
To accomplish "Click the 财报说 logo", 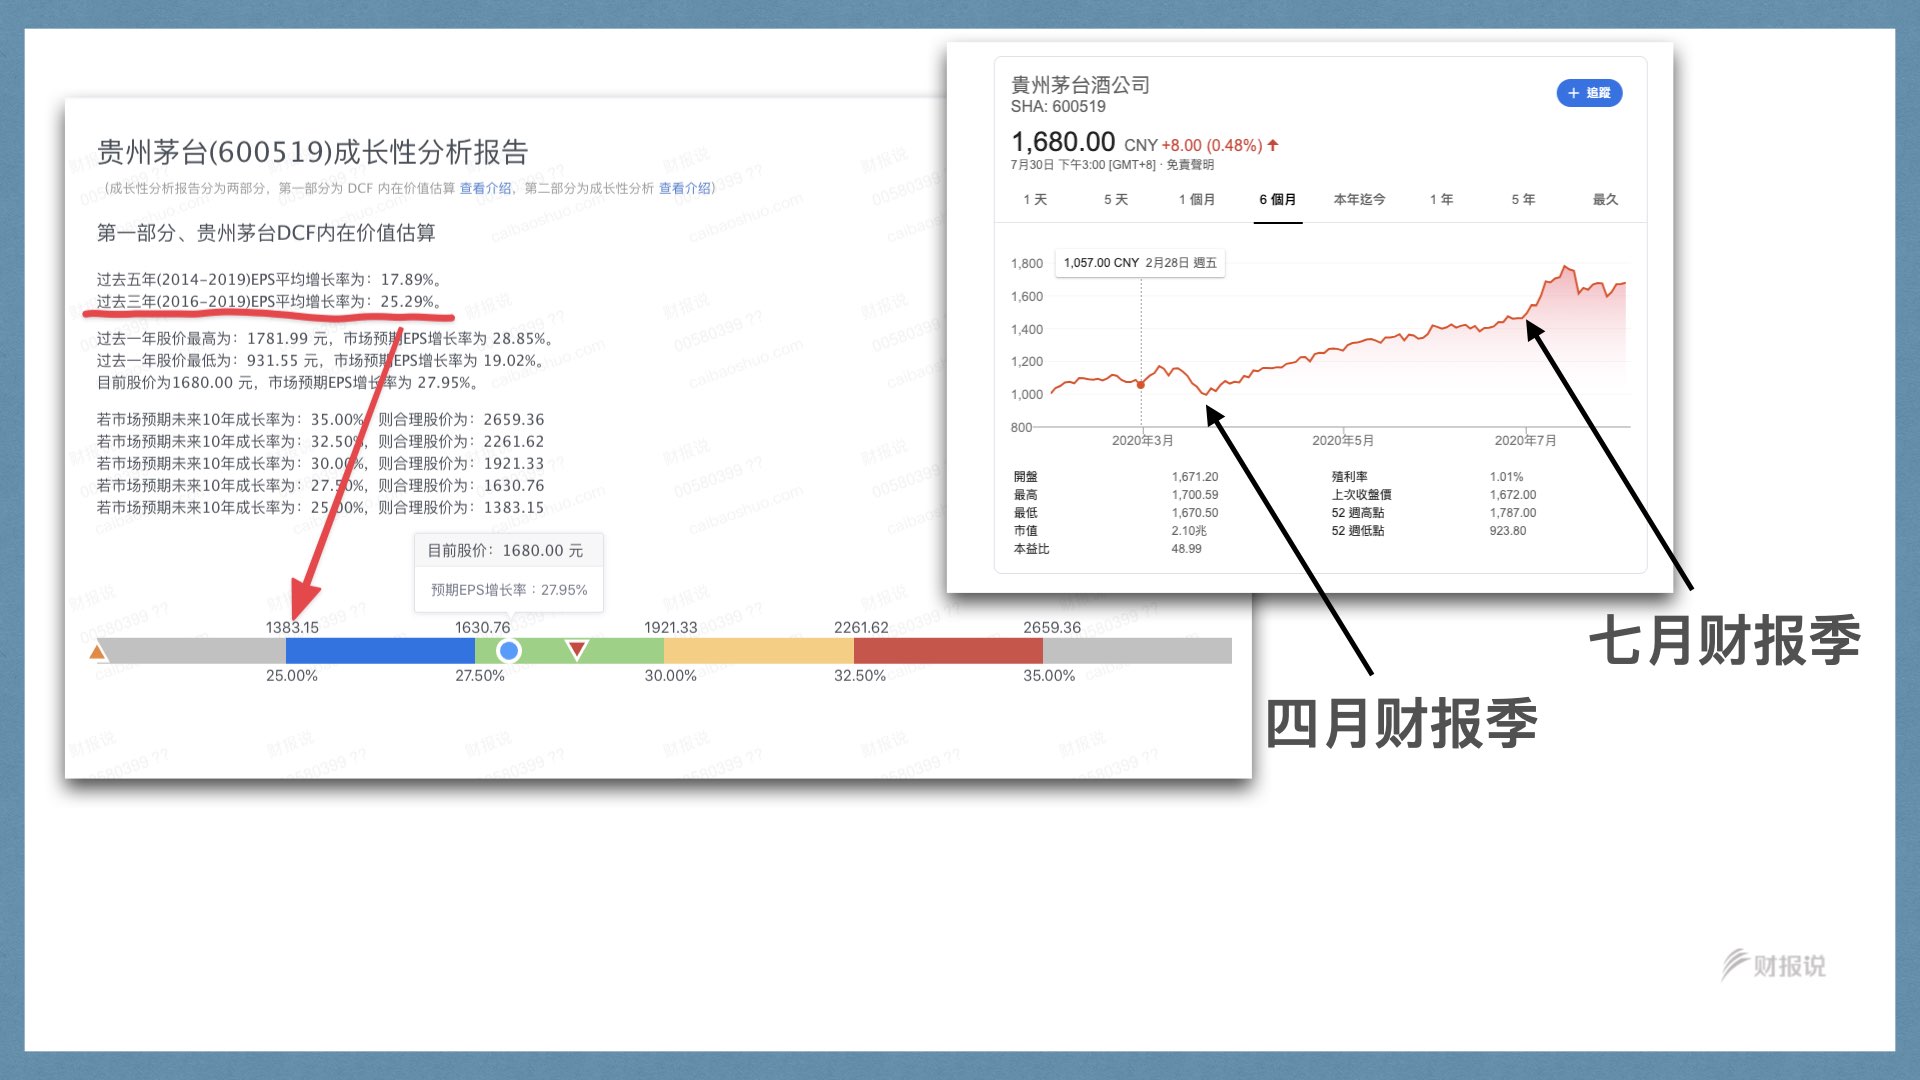I will tap(1774, 965).
